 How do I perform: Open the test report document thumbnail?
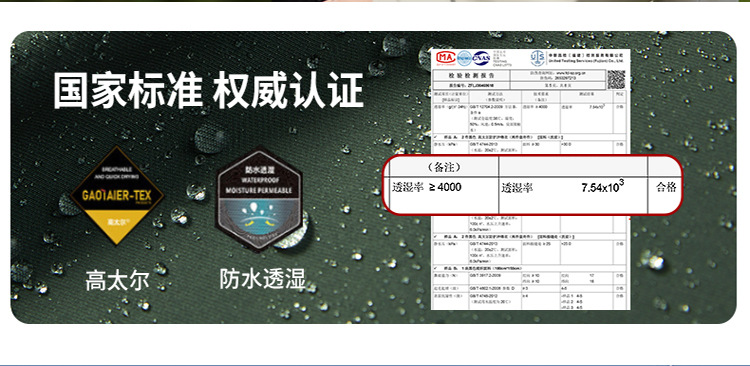click(530, 178)
